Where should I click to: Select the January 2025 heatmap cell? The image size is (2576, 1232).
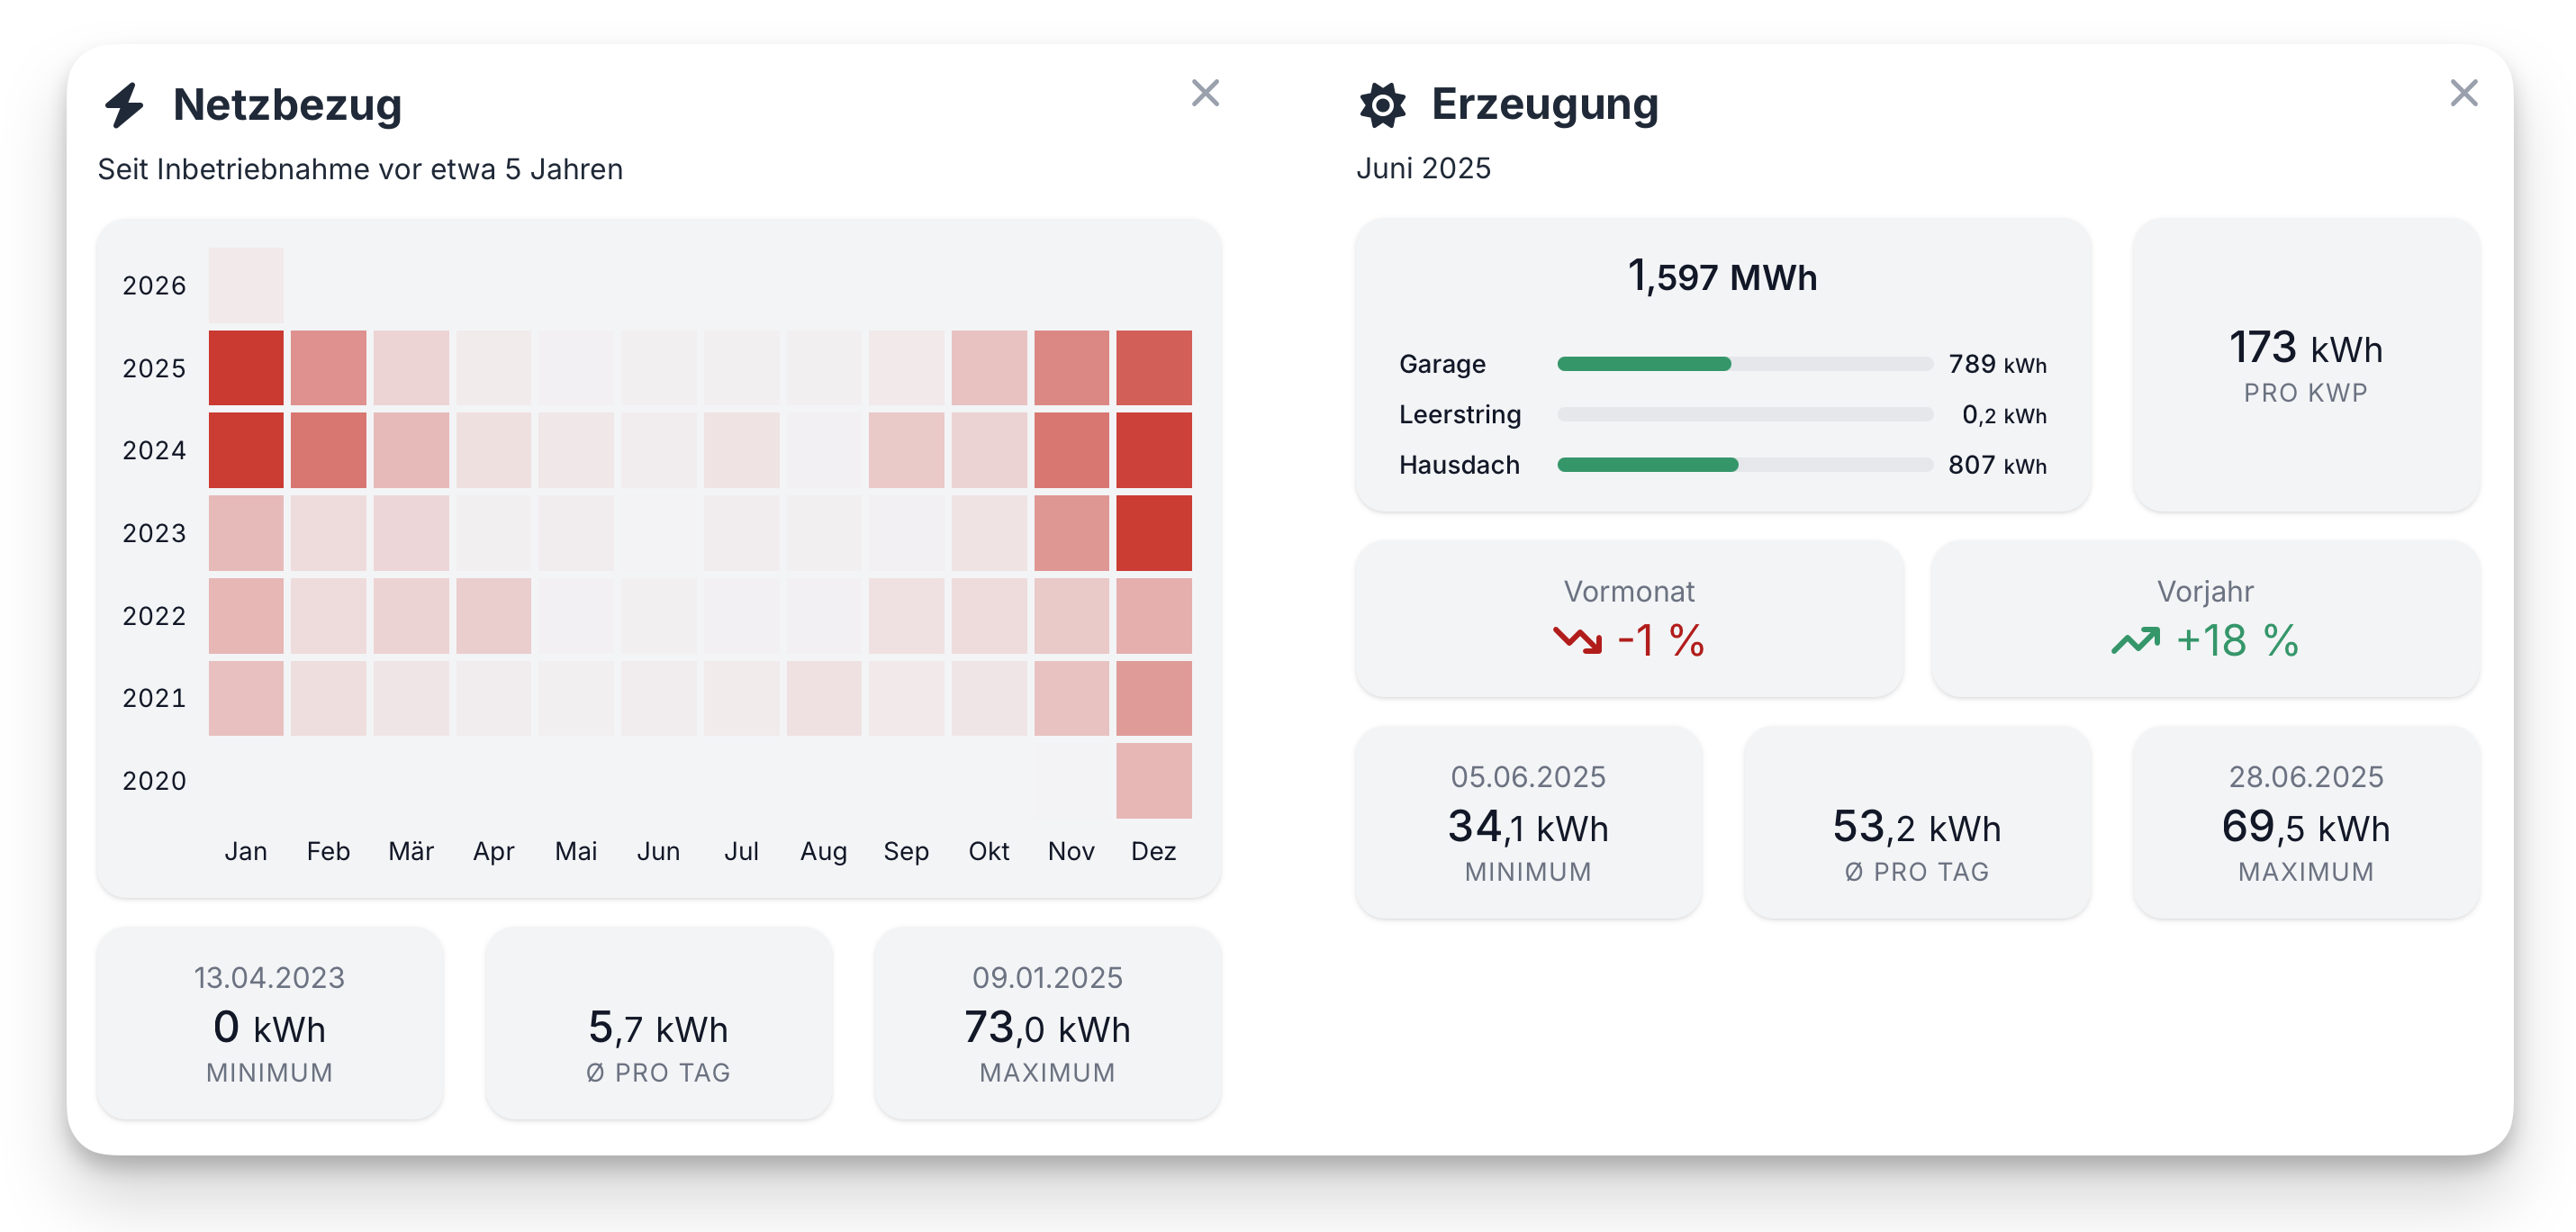(246, 368)
